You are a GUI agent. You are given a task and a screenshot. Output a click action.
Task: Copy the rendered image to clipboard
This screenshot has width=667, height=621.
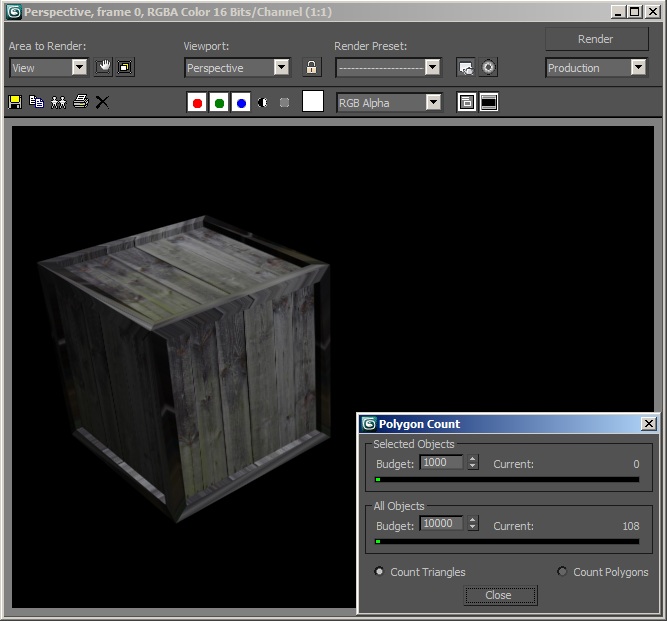(37, 102)
